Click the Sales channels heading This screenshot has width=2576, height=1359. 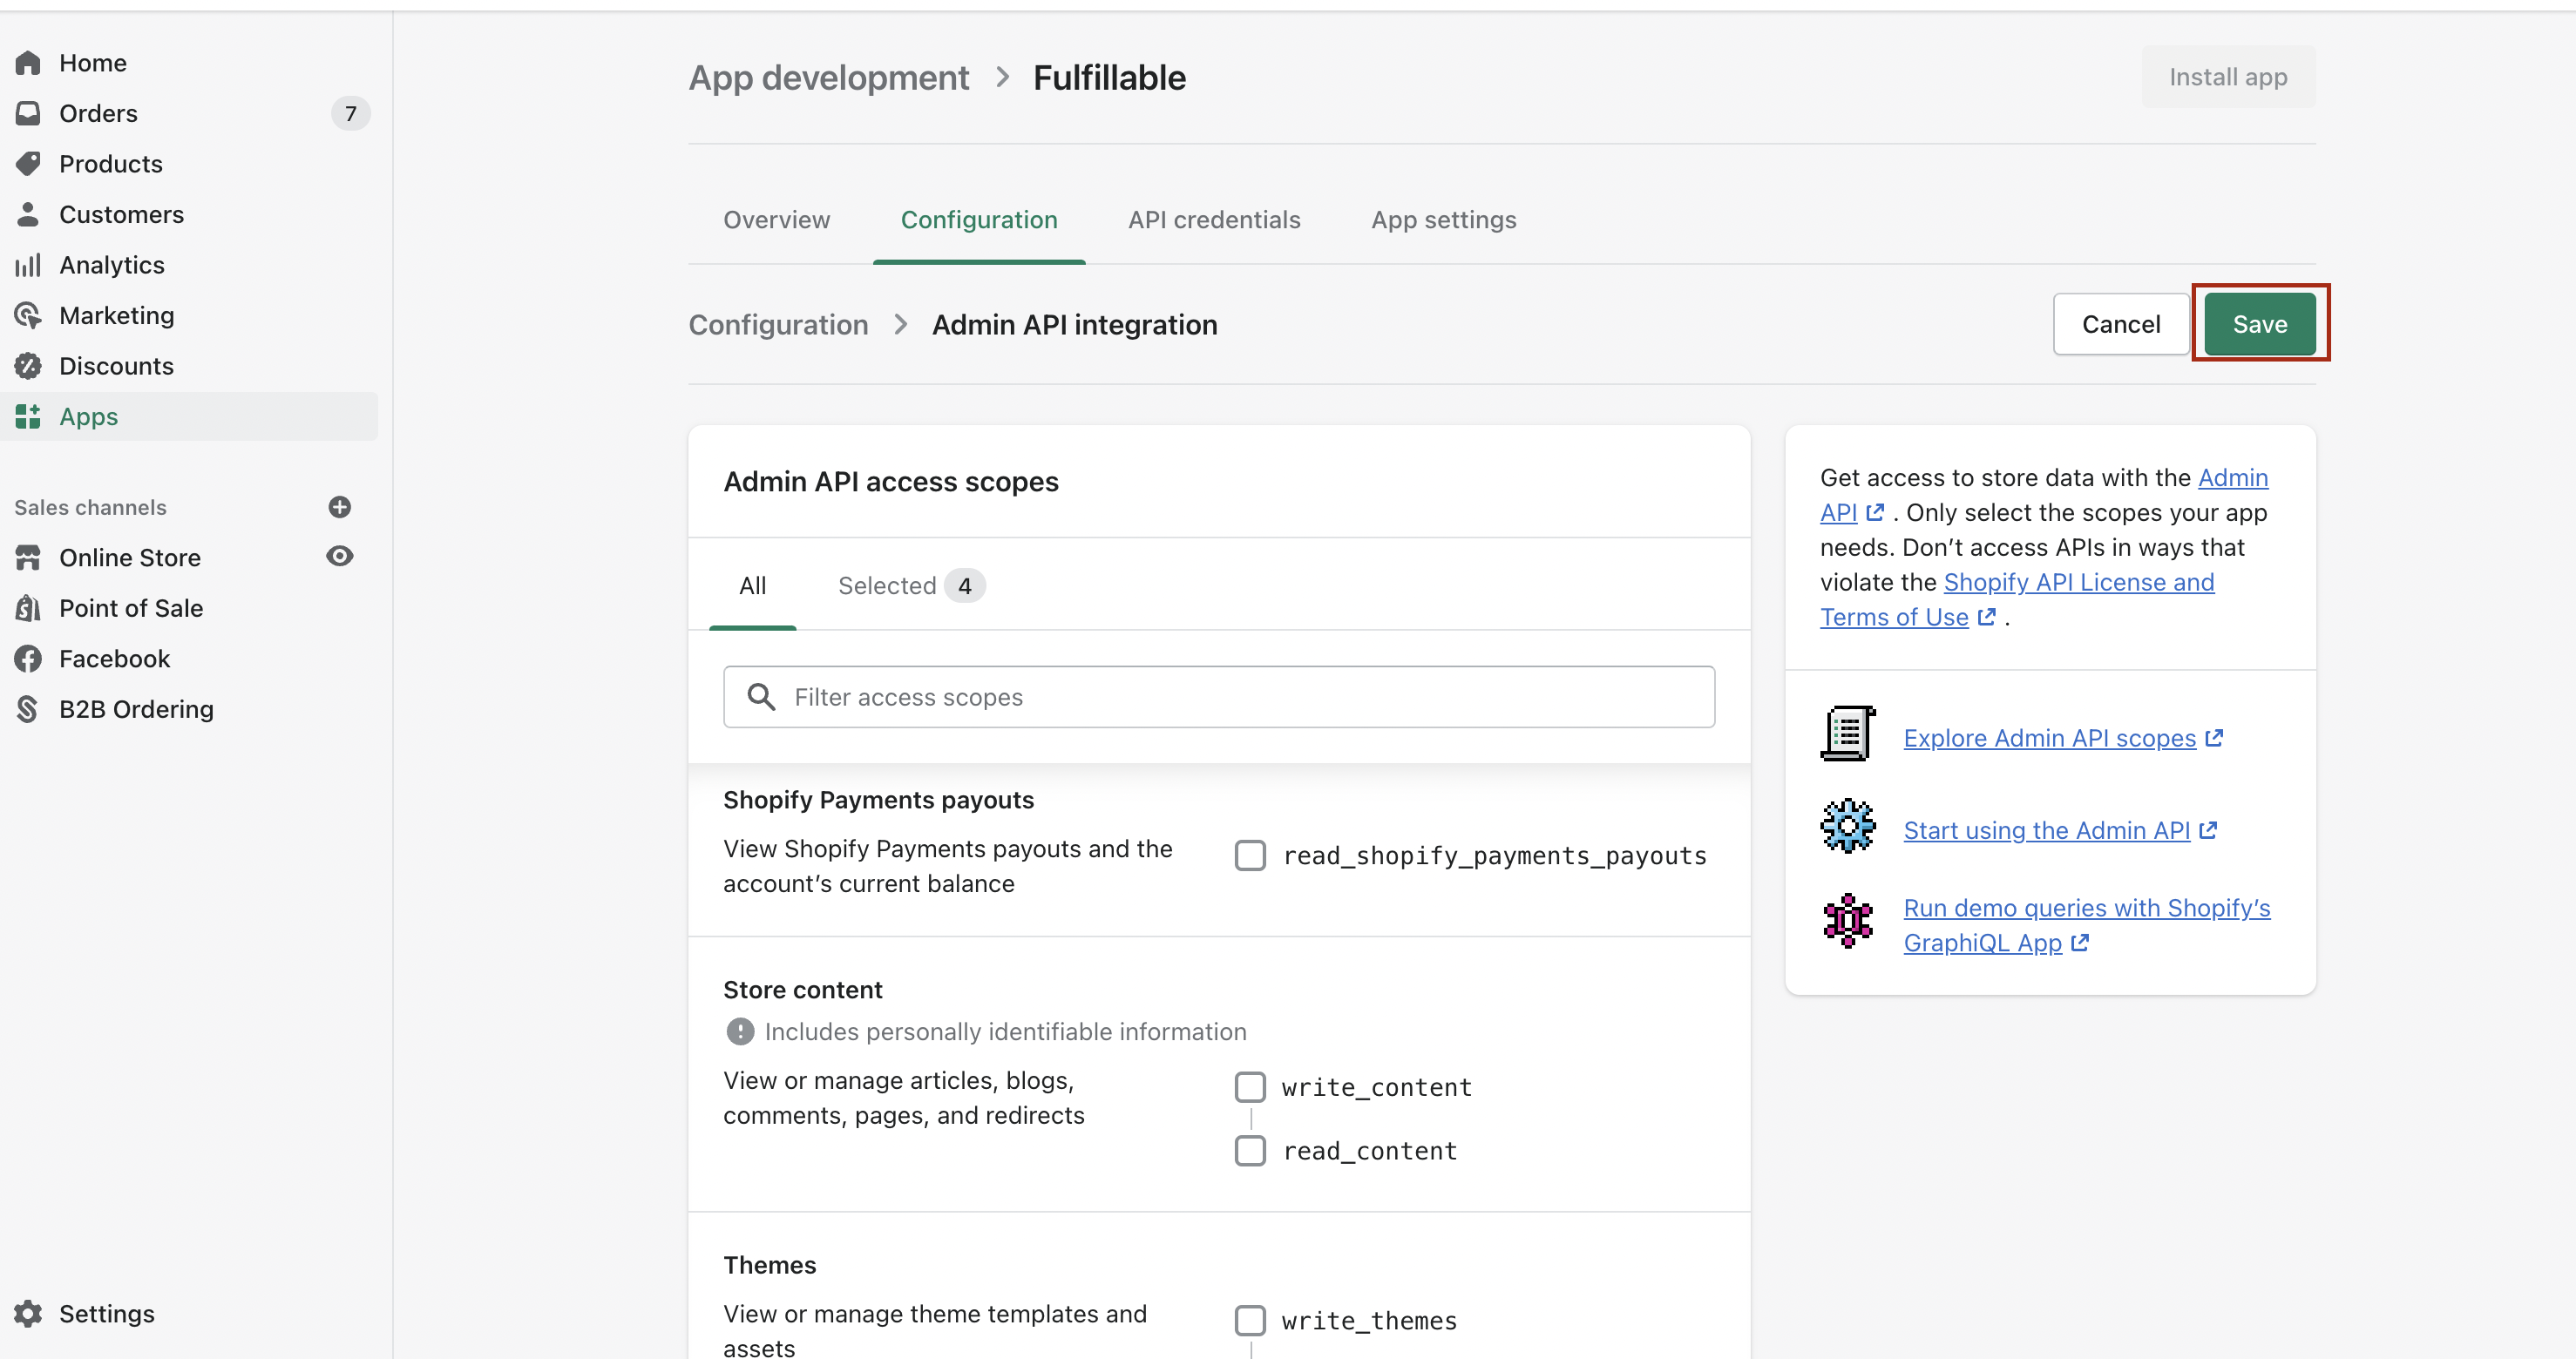[x=90, y=507]
